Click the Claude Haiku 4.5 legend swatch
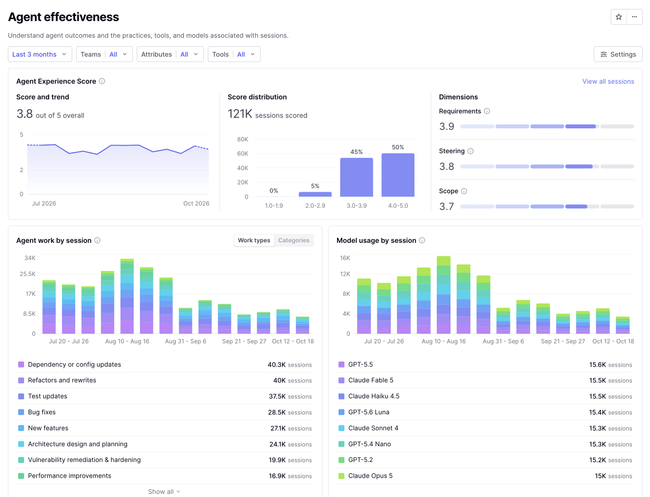 (x=342, y=396)
